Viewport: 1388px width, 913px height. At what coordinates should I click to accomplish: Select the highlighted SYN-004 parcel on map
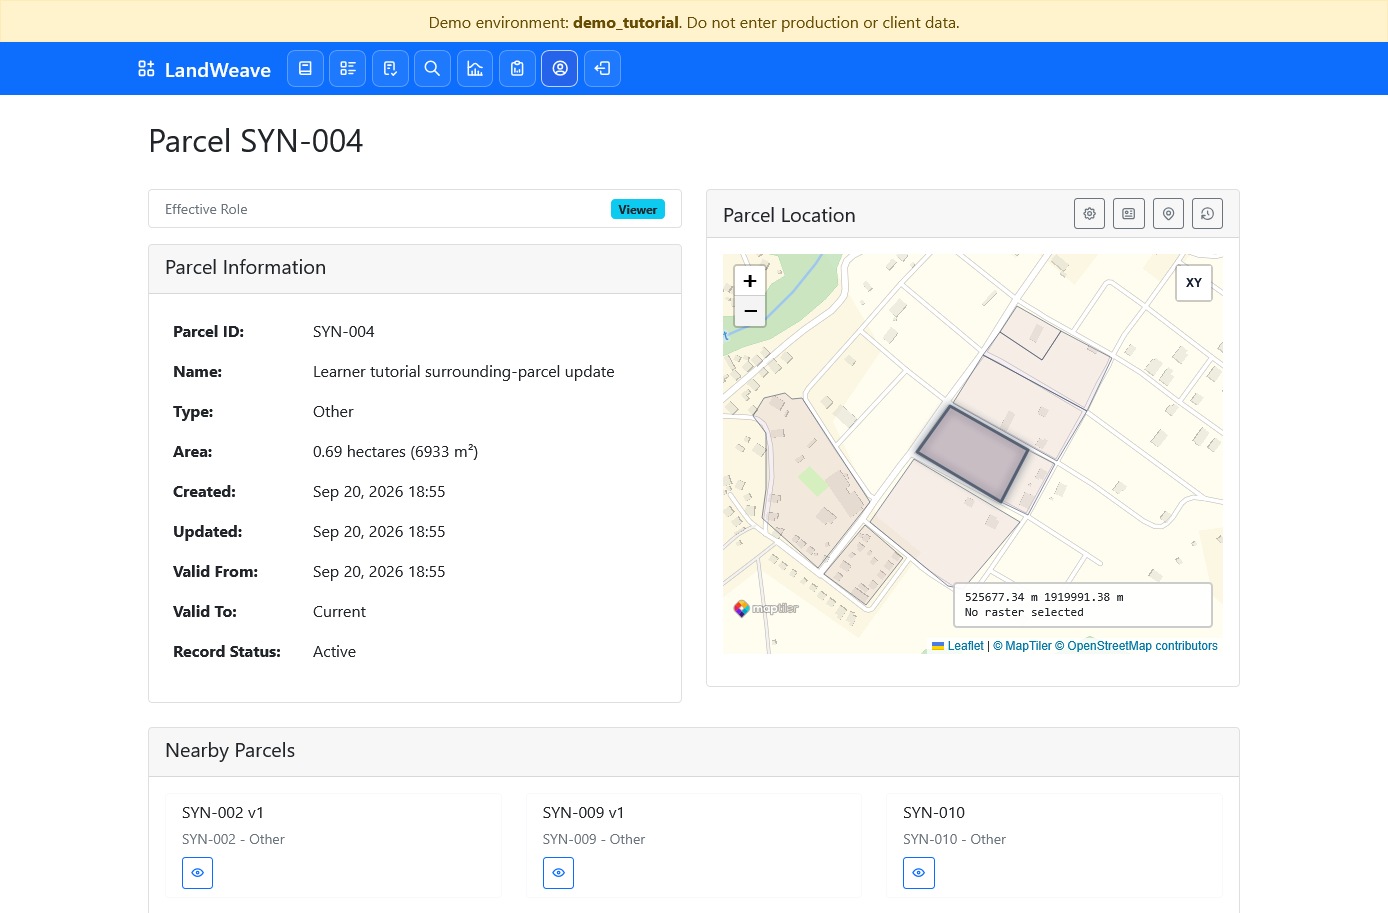pos(973,453)
